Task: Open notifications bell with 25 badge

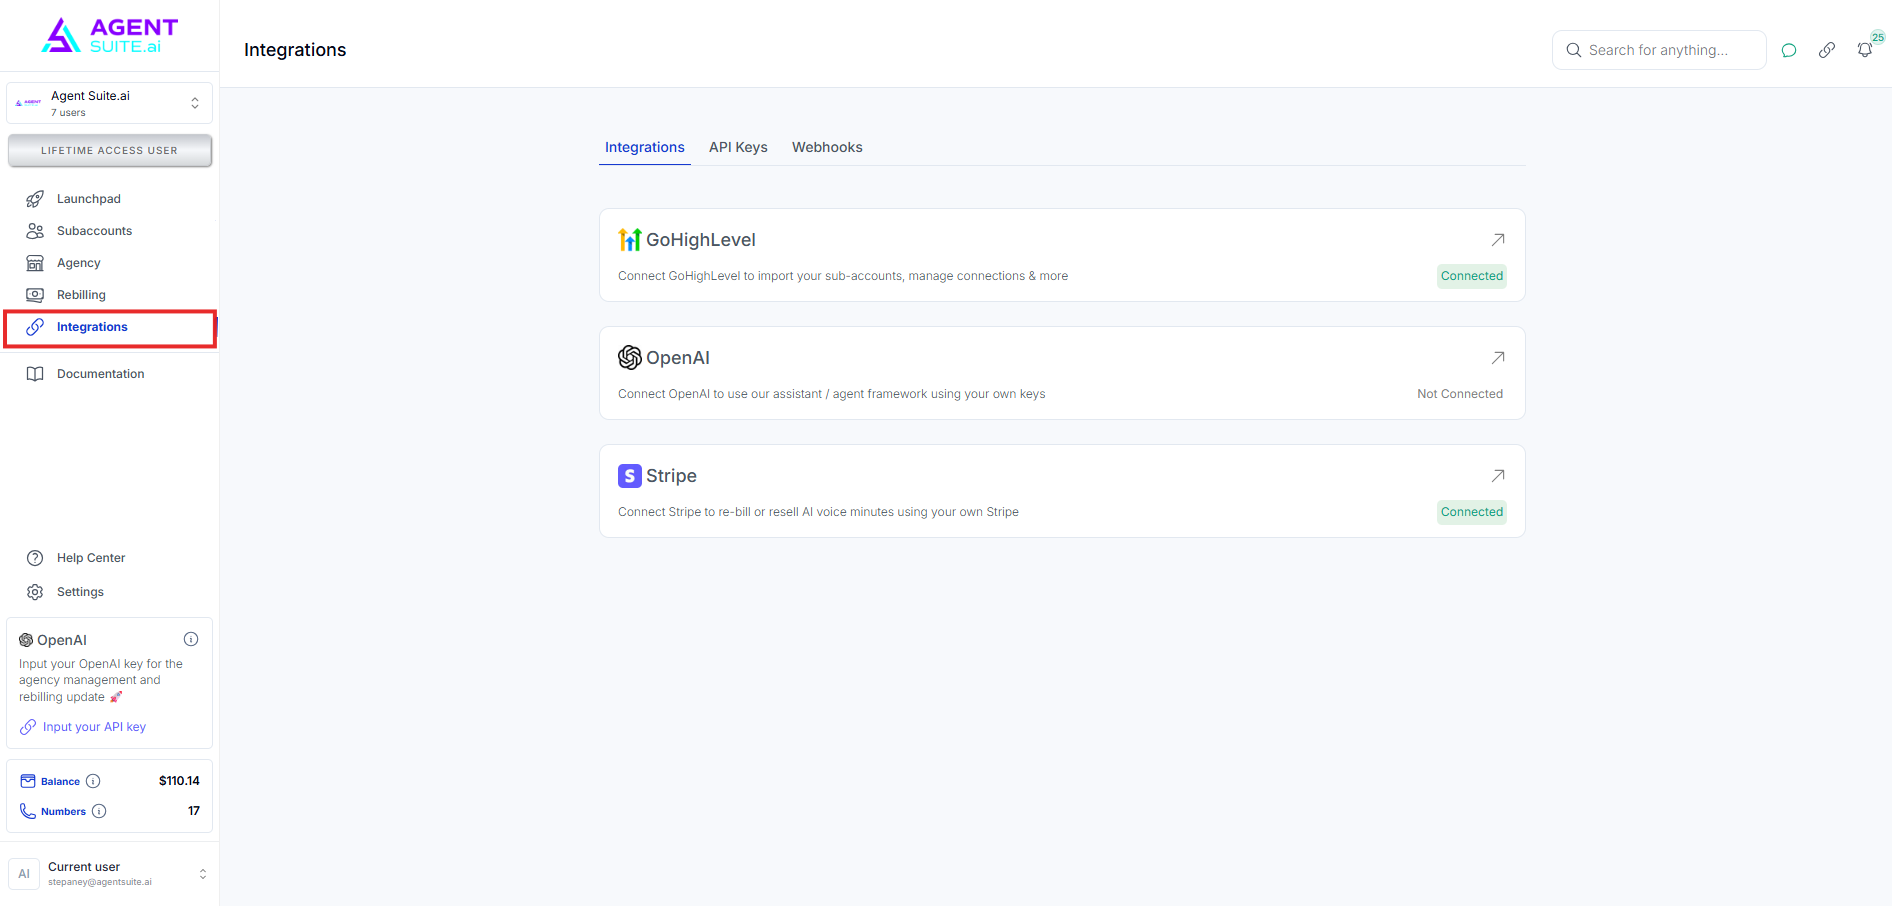Action: pyautogui.click(x=1865, y=50)
